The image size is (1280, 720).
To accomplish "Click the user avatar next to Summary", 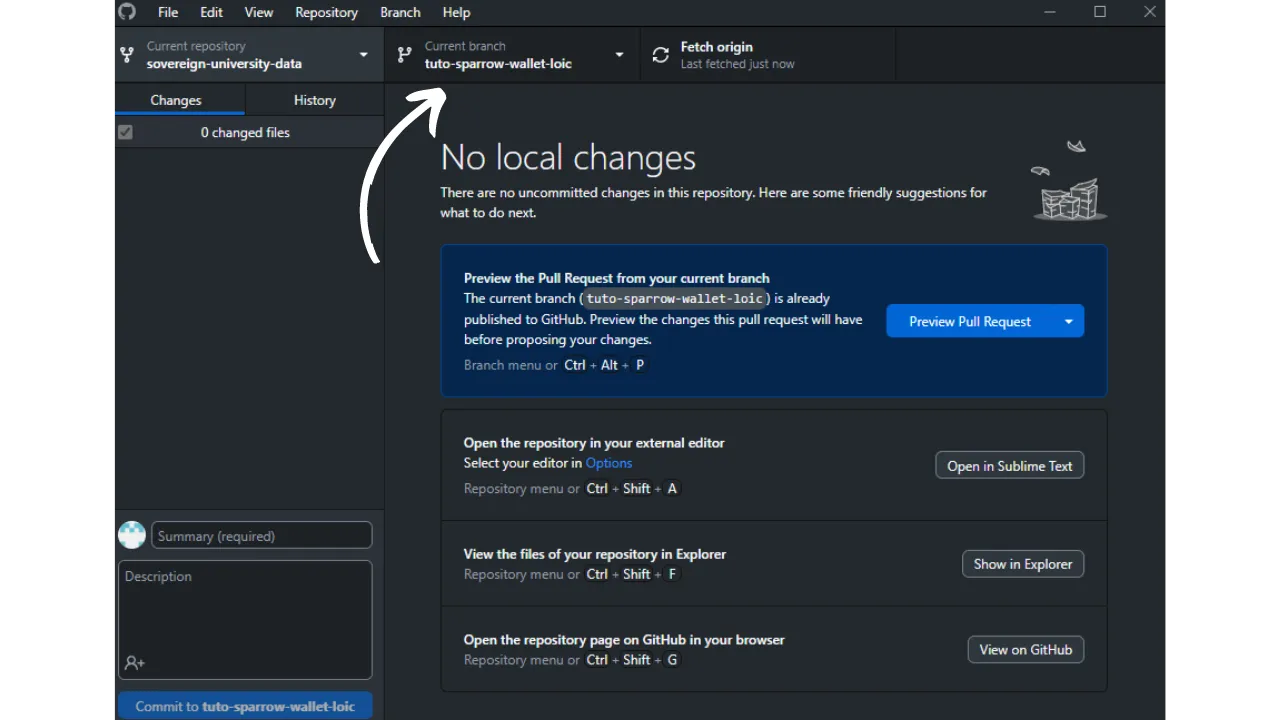I will point(132,535).
